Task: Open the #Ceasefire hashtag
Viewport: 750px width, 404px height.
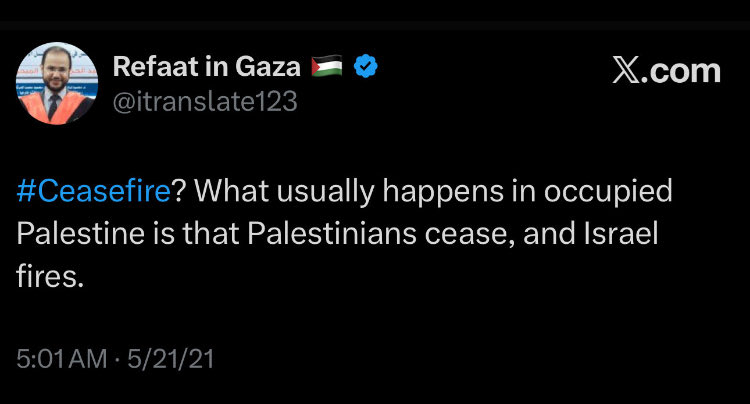Action: 91,192
